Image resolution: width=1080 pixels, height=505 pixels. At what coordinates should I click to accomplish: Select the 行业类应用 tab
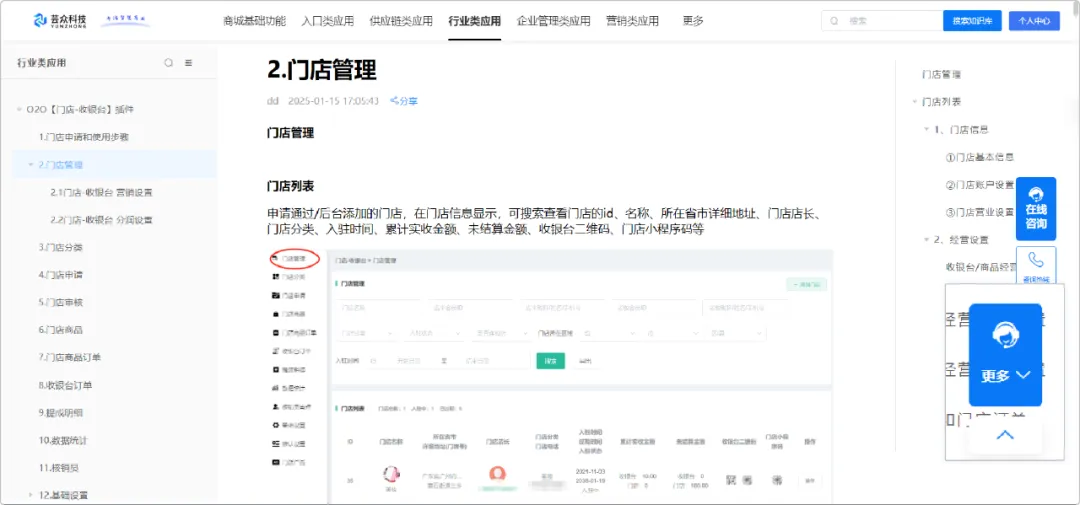[x=475, y=21]
